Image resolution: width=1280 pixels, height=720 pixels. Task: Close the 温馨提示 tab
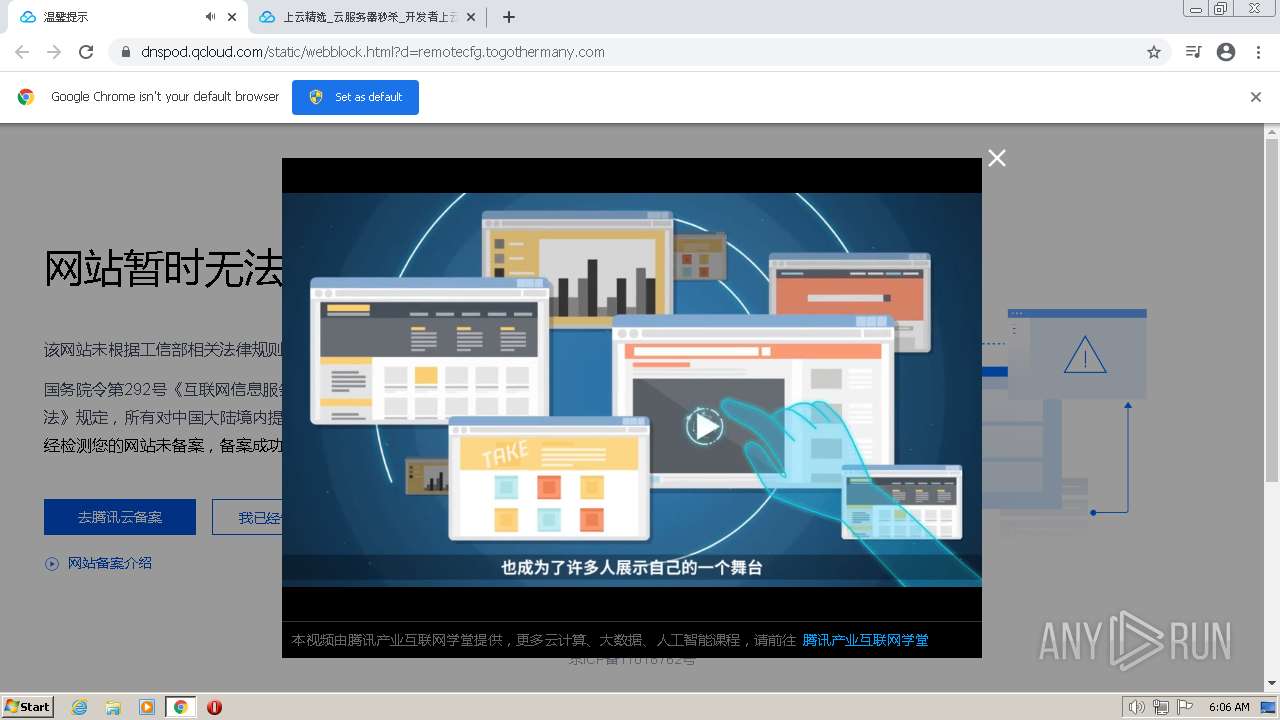point(232,17)
